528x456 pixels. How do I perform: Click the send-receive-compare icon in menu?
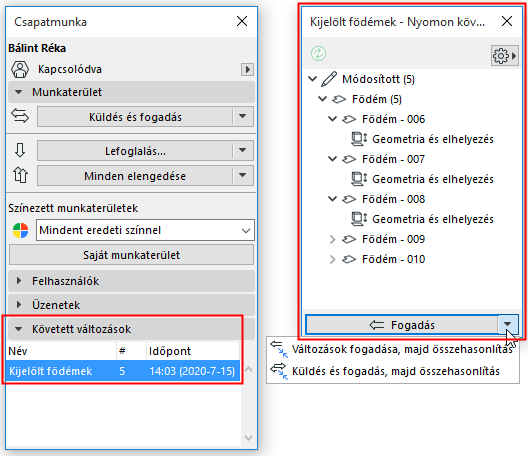point(279,371)
